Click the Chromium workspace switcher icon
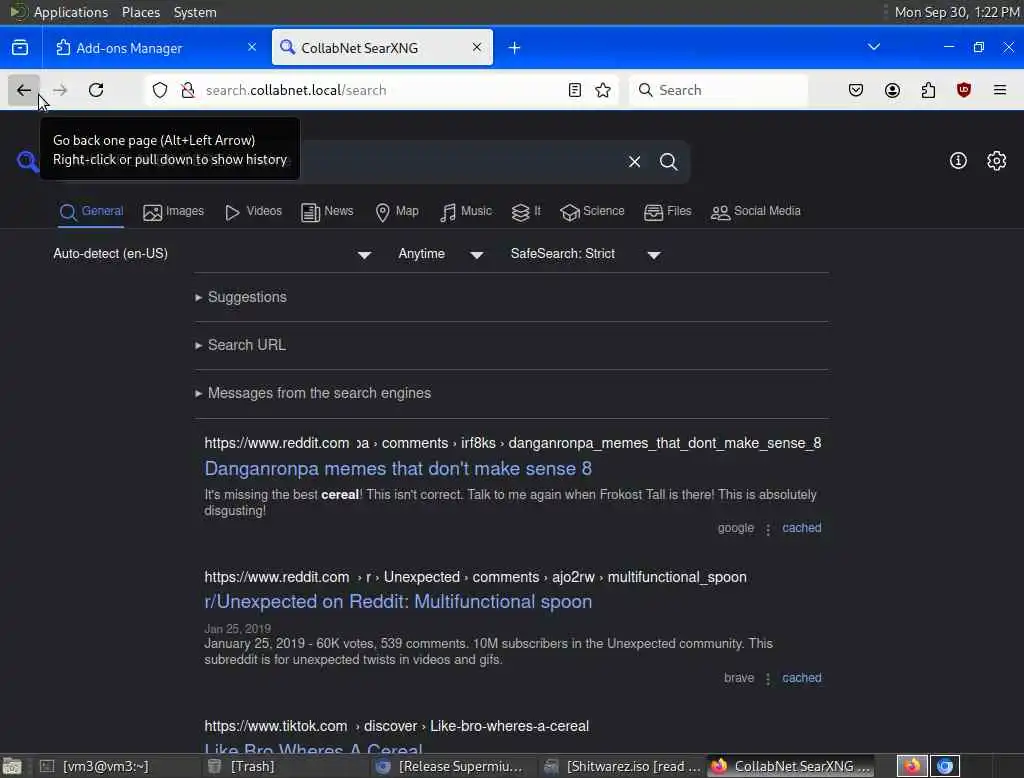1024x778 pixels. (x=945, y=766)
